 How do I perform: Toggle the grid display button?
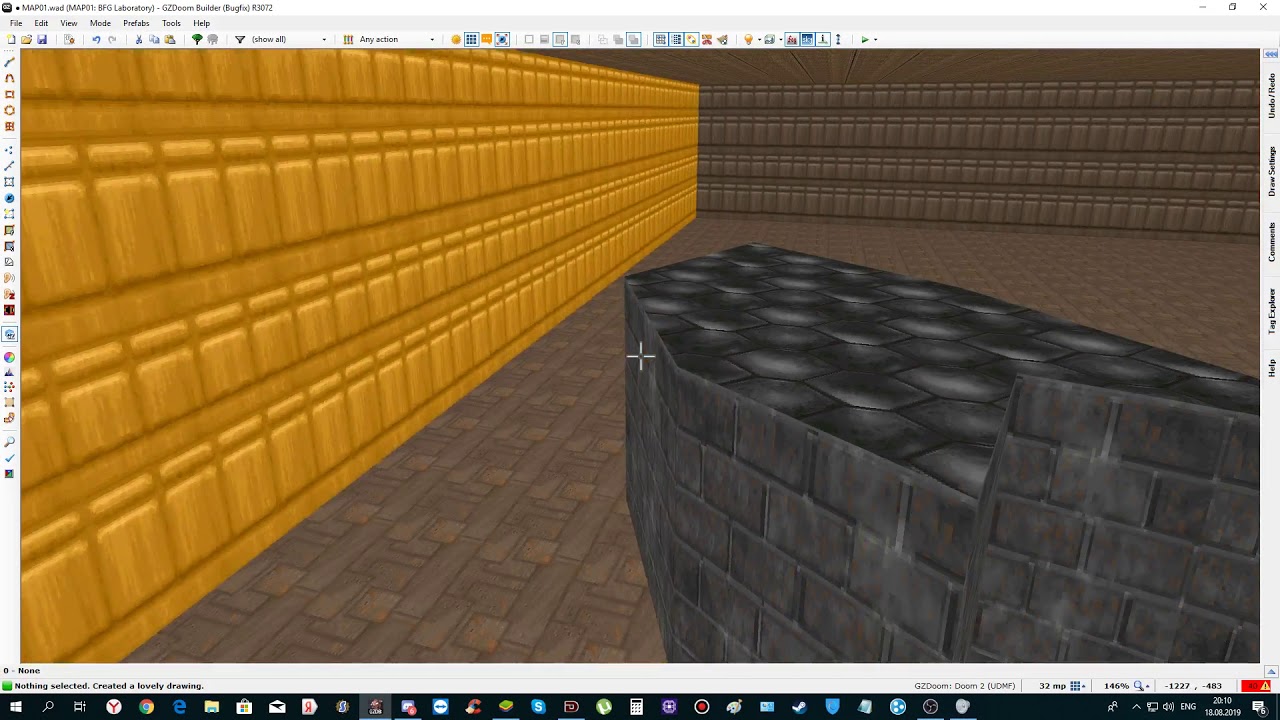point(471,39)
